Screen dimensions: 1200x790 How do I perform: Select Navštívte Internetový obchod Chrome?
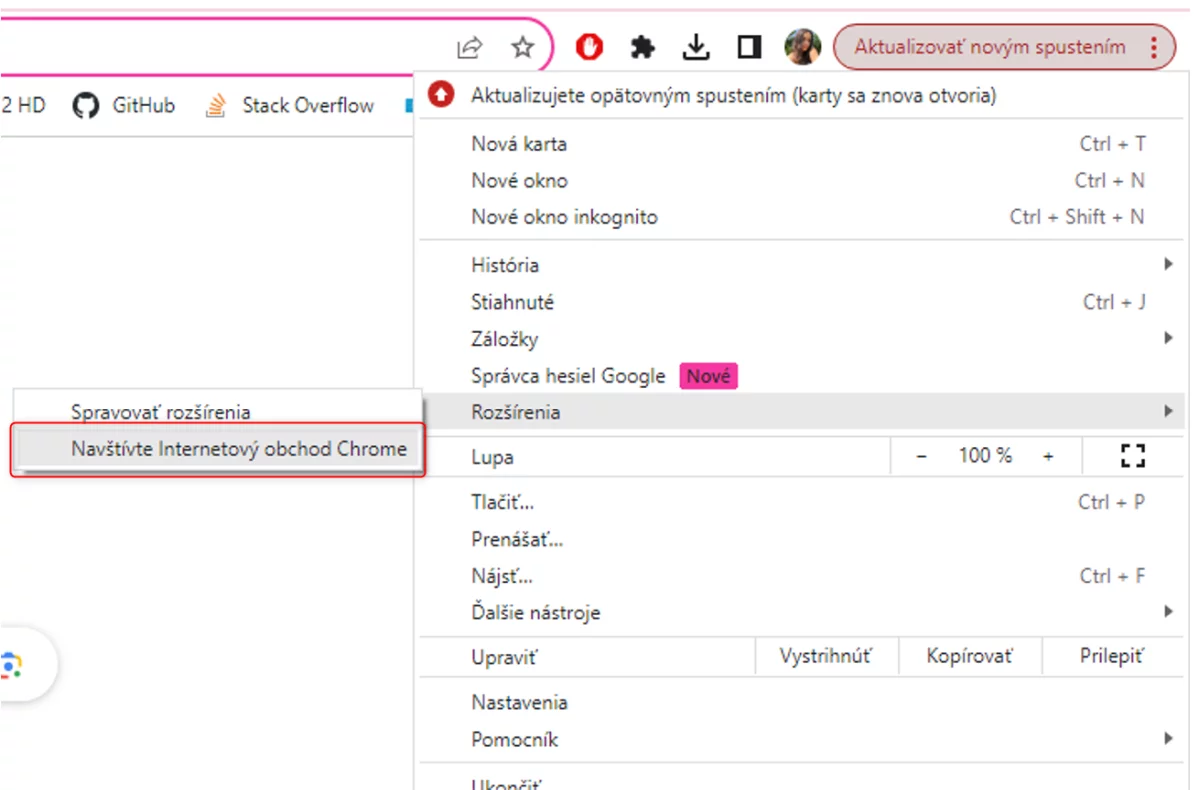point(242,449)
